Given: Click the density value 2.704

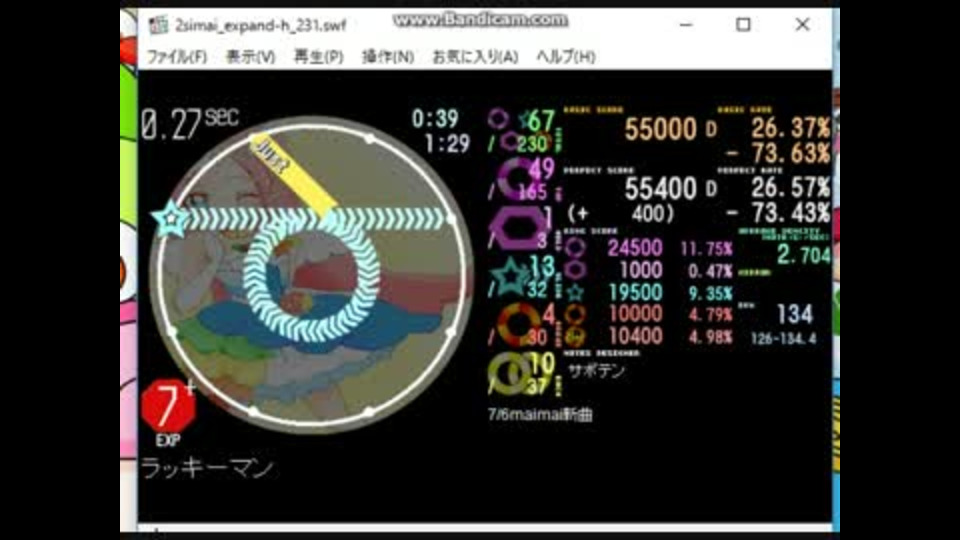Looking at the screenshot, I should coord(804,255).
